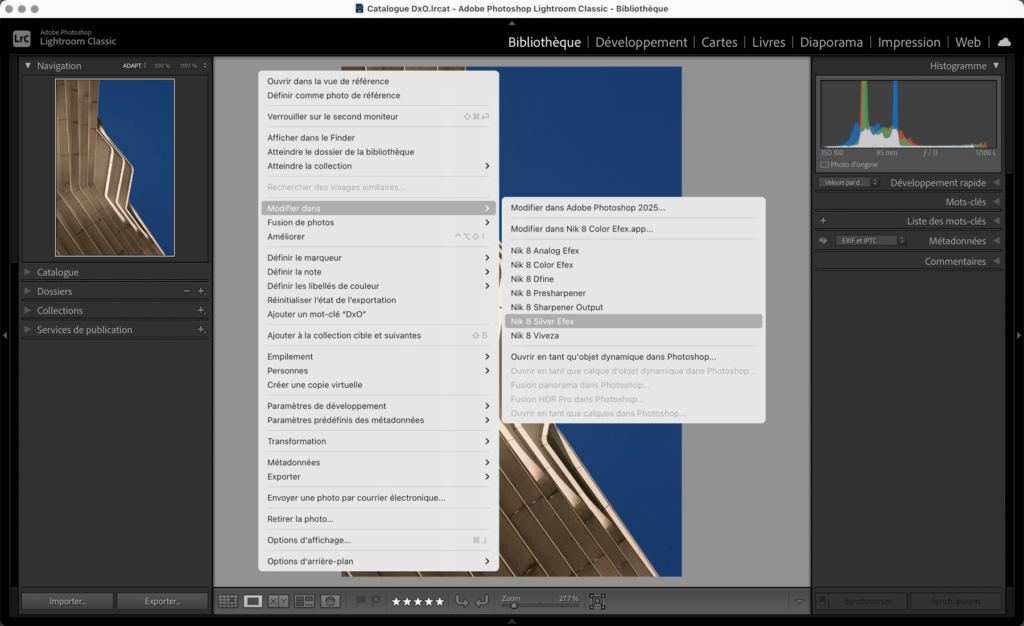Show the filmstrip using the bottom arrow
This screenshot has height=626, width=1024.
click(512, 621)
